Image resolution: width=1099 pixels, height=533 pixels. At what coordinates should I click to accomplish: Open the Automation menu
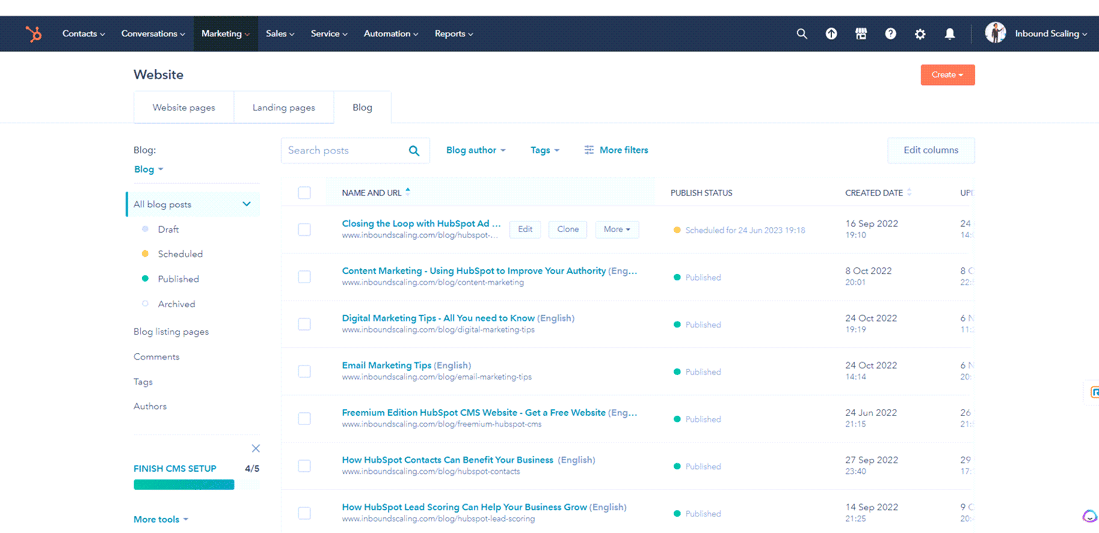391,34
